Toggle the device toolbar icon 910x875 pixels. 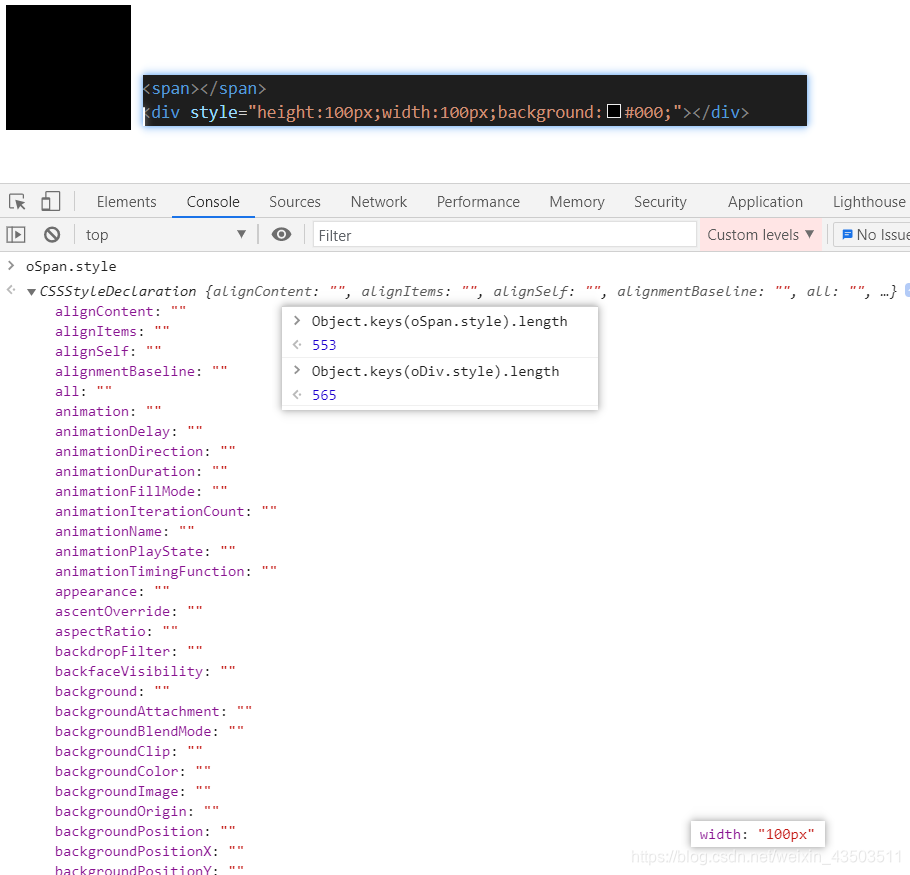[50, 201]
